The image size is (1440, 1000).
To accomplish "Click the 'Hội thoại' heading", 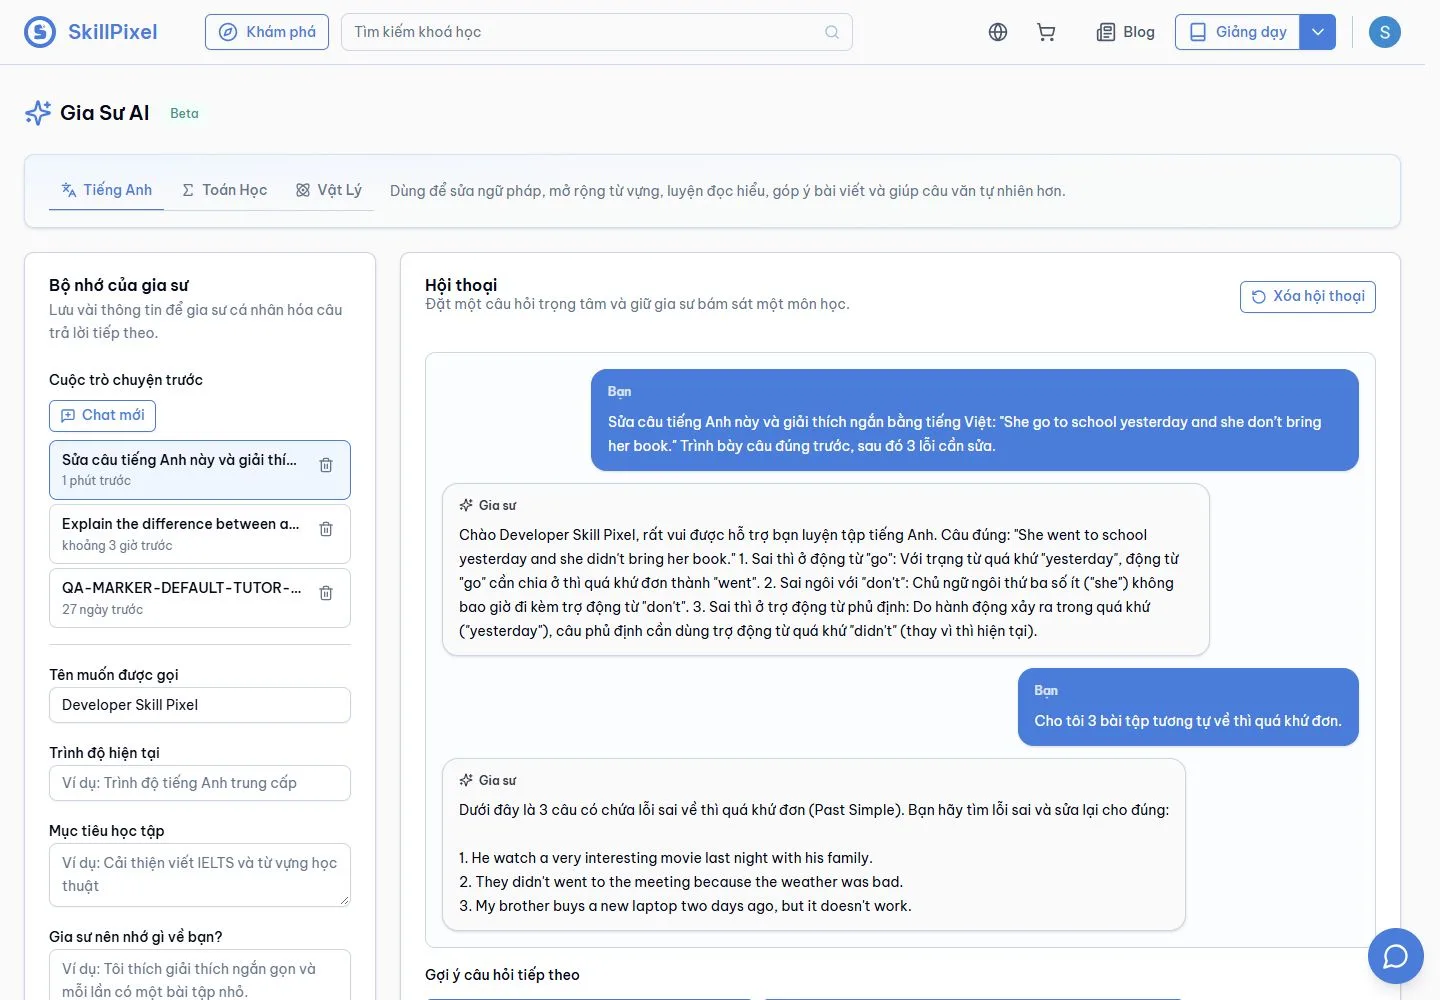I will point(461,285).
